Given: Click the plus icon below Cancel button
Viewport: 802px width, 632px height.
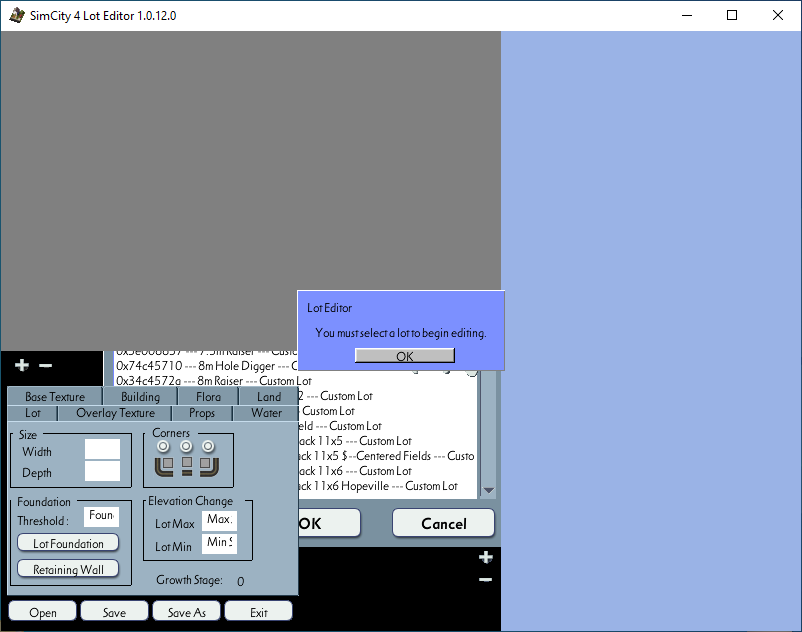Looking at the screenshot, I should (x=486, y=557).
